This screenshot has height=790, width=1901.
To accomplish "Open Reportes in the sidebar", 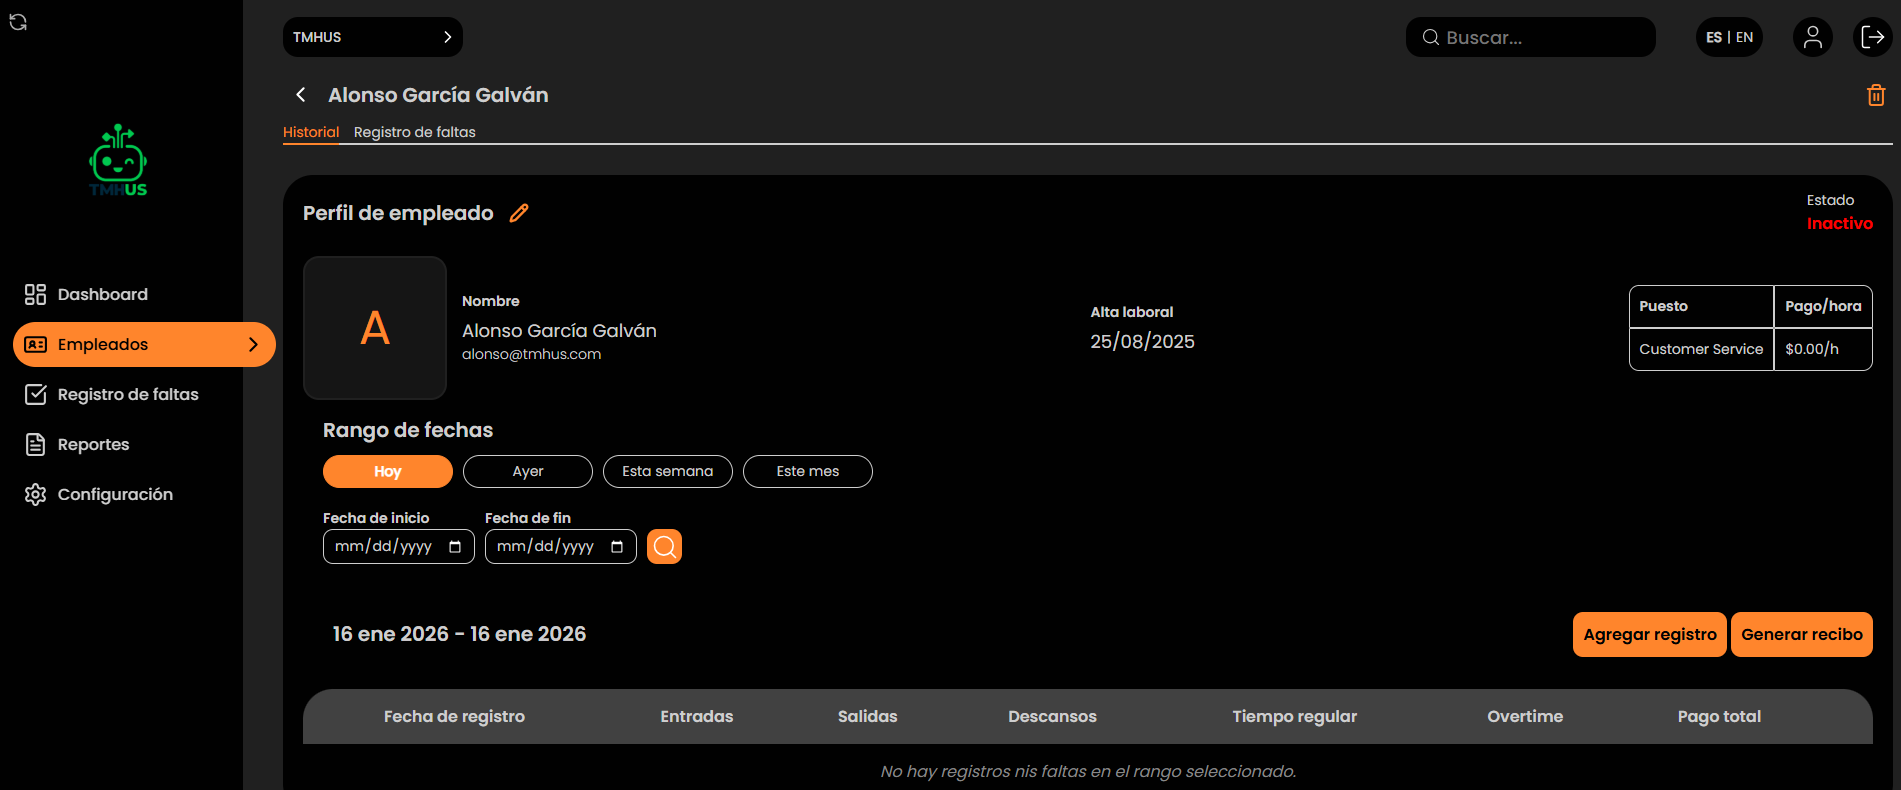I will (x=93, y=444).
